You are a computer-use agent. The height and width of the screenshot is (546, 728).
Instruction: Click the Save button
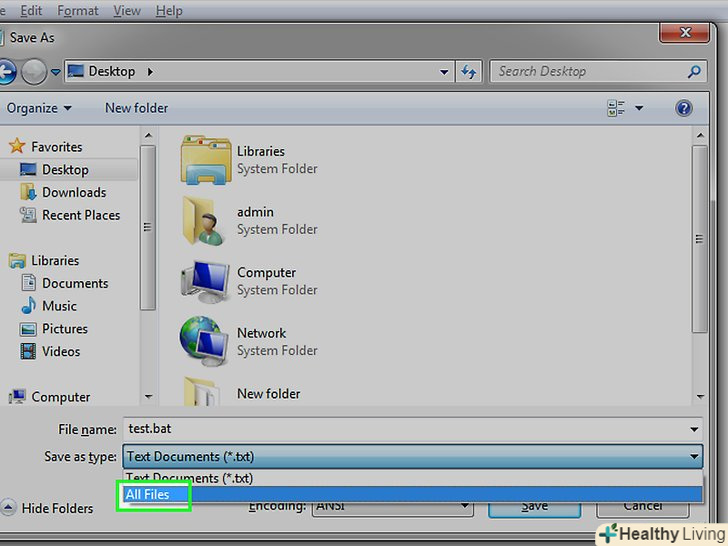coord(534,507)
